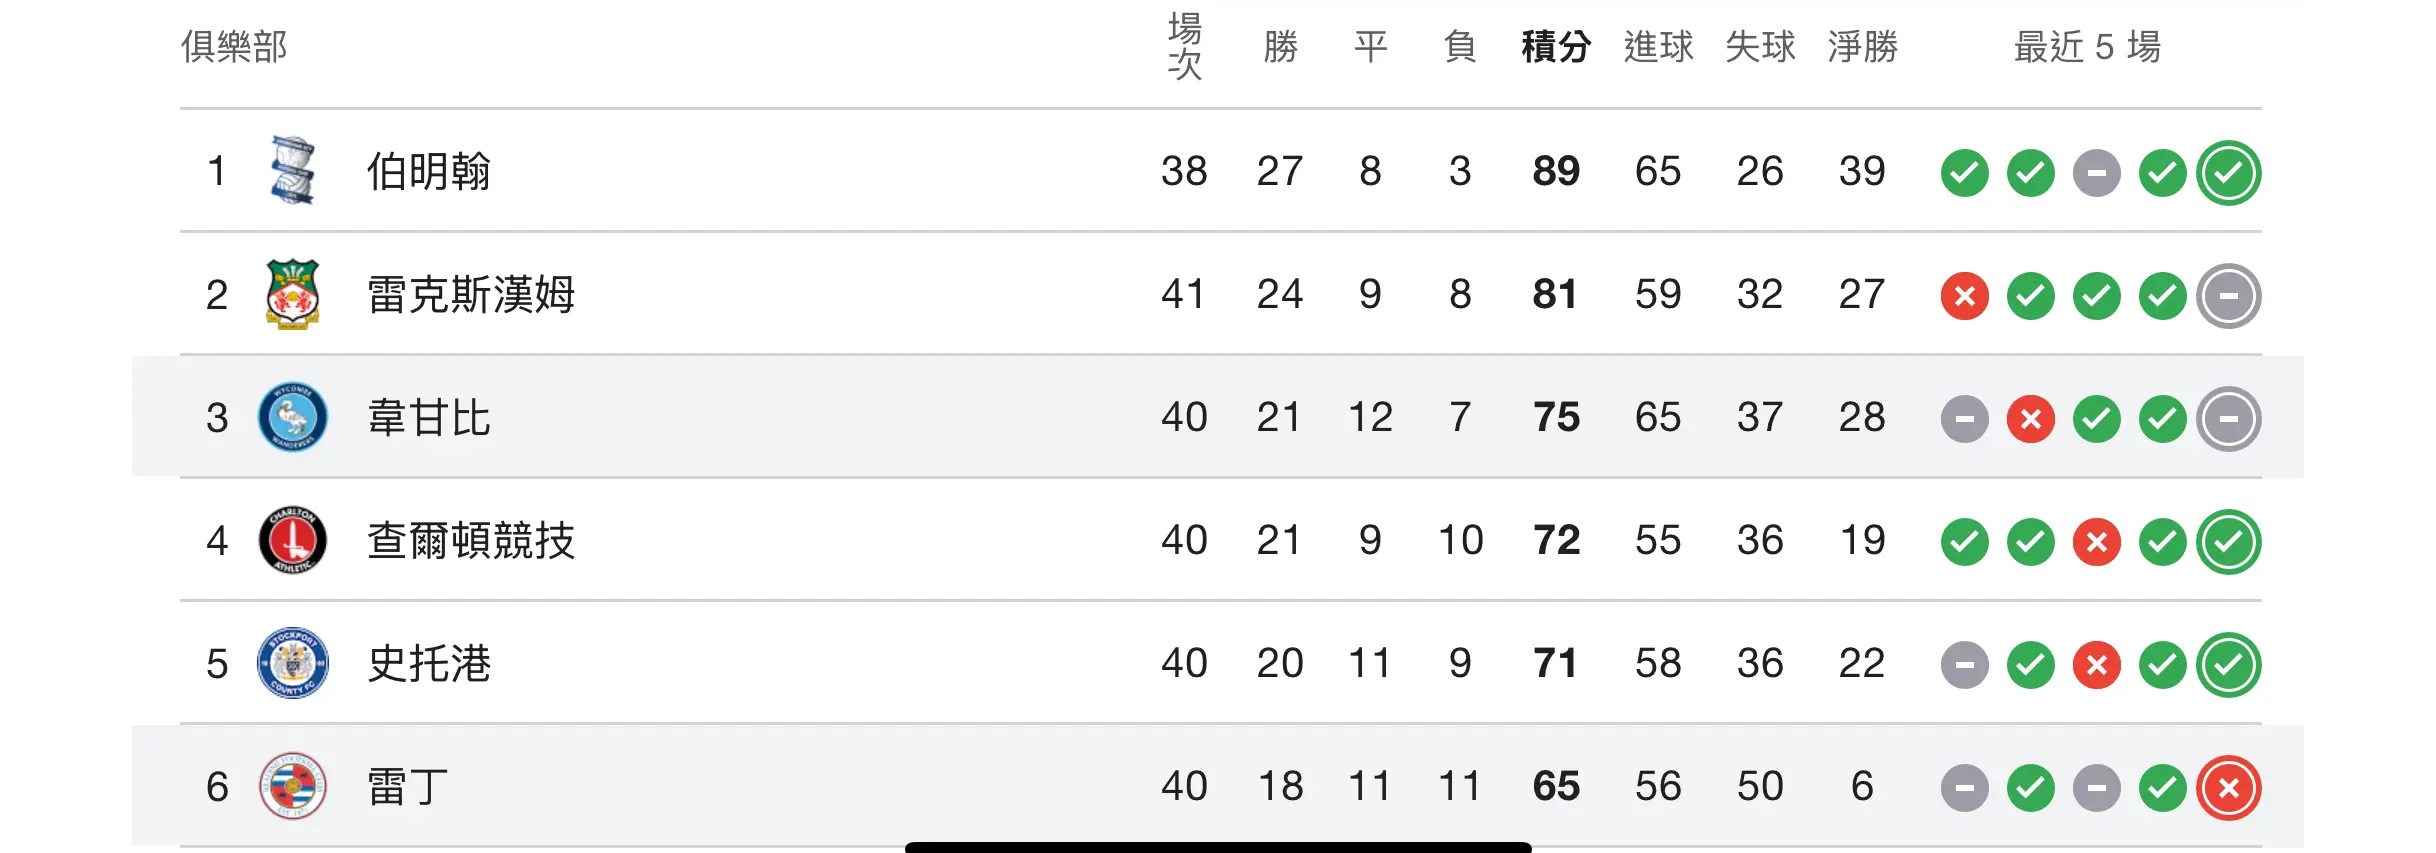Click the Stockport County (史托港) crest
Viewport: 2436px width, 853px height.
(292, 663)
